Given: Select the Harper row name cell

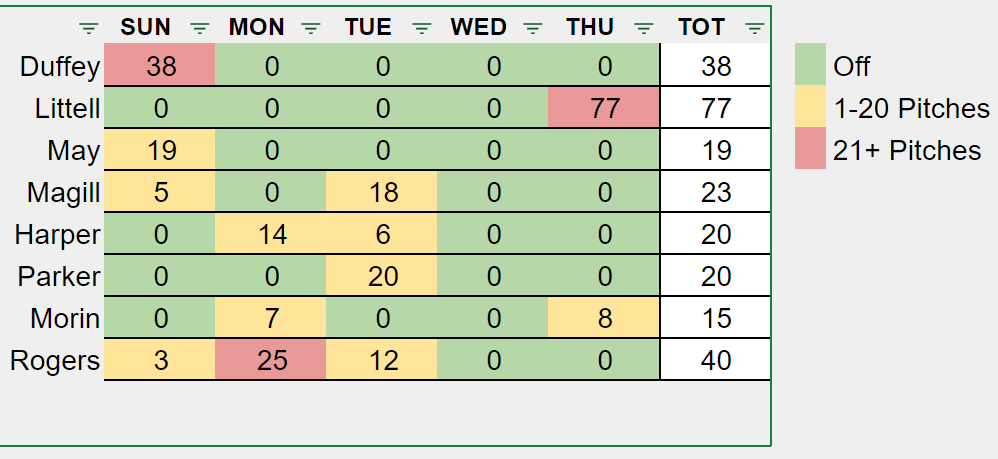Looking at the screenshot, I should click(58, 234).
